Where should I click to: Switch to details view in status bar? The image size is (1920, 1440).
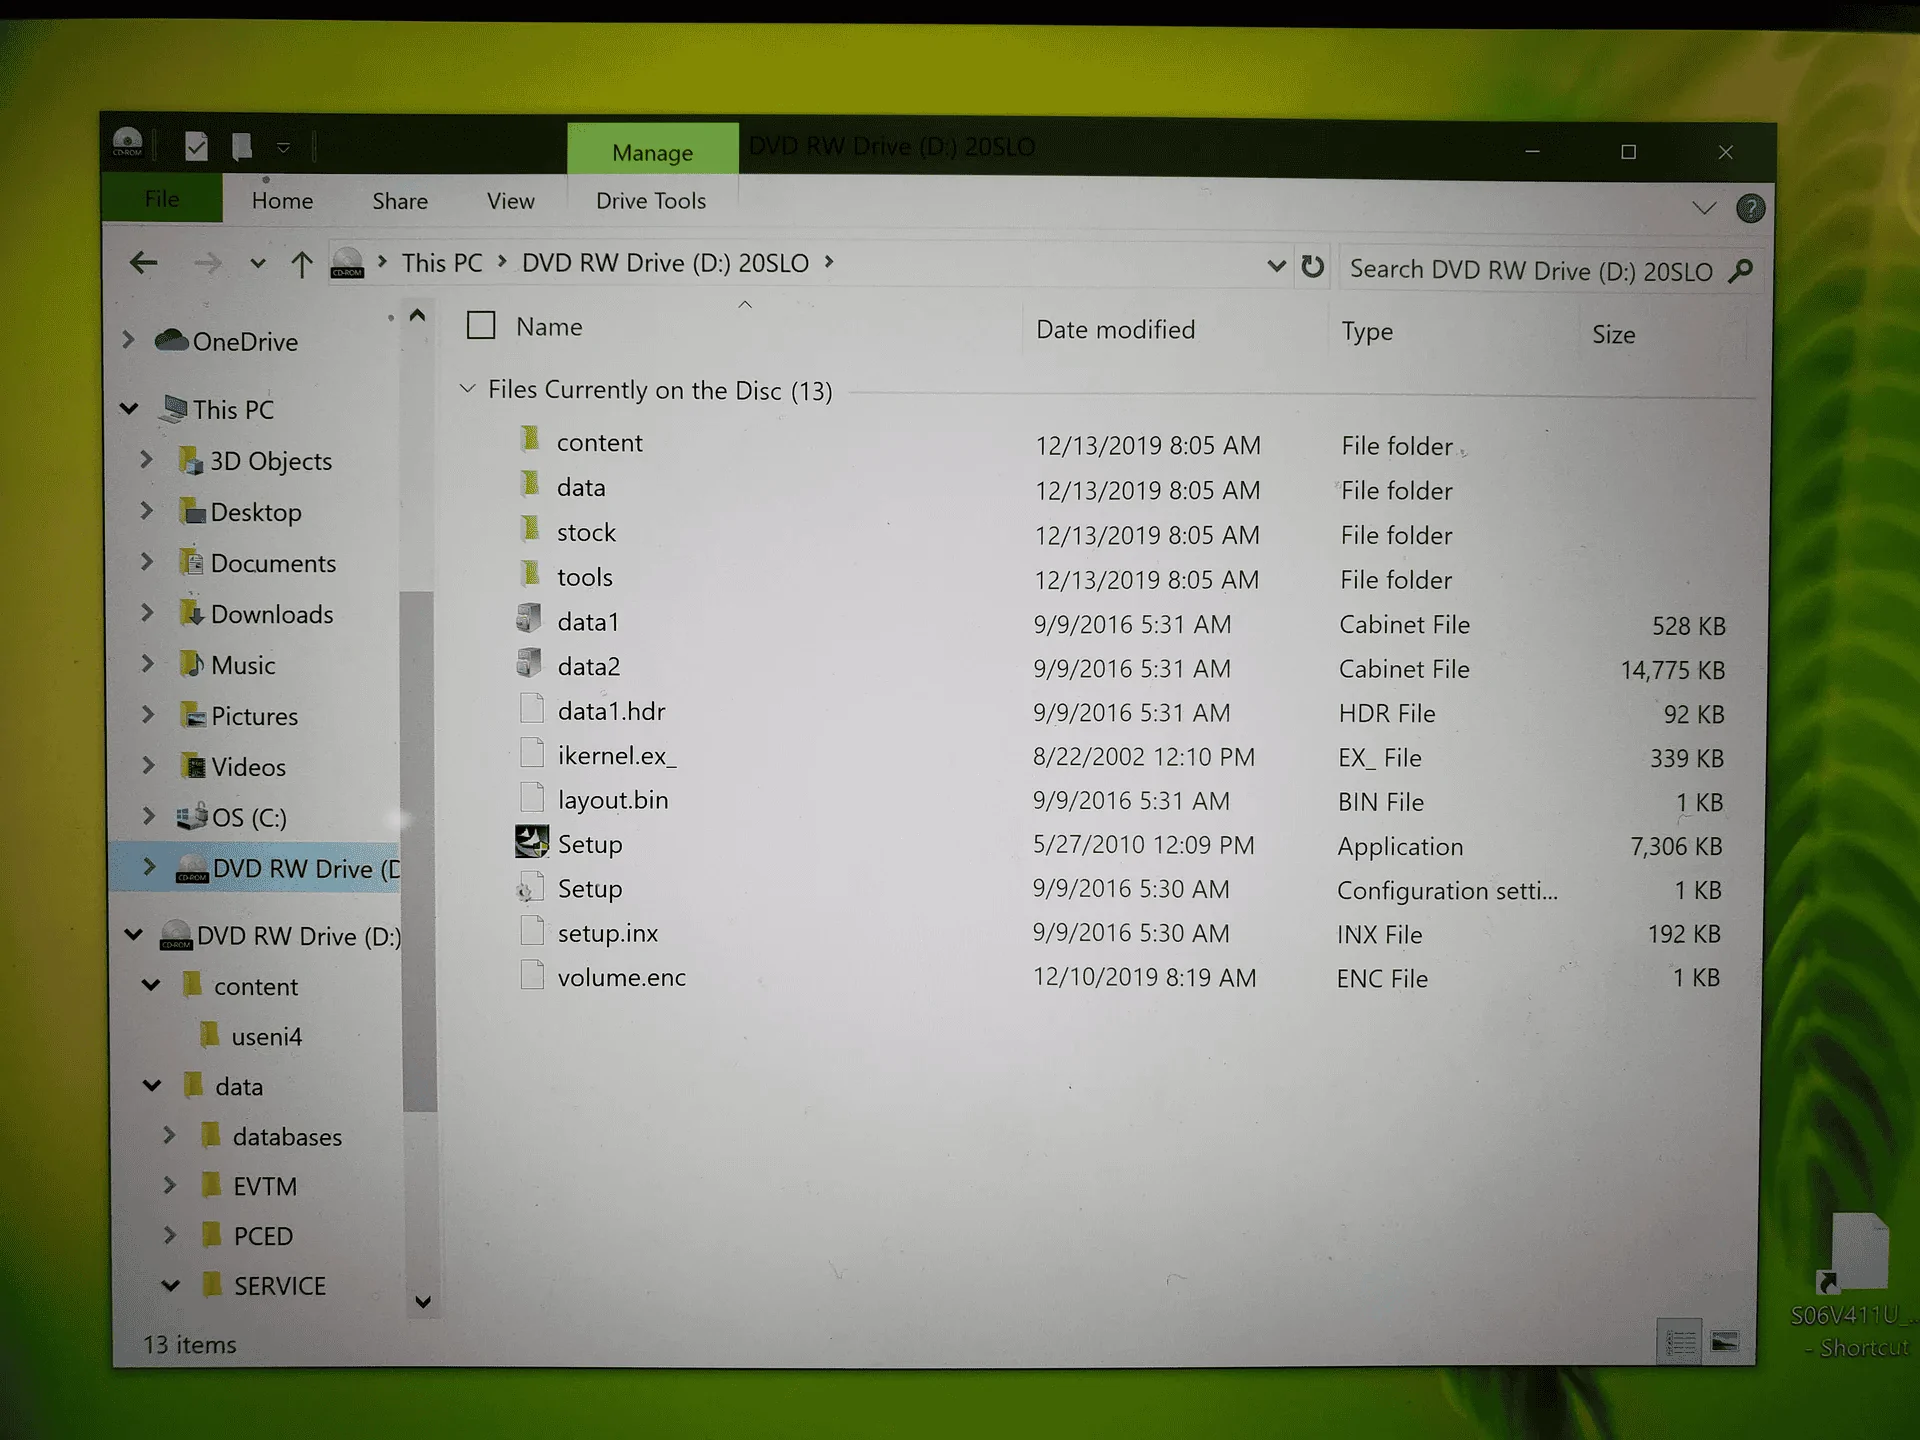(x=1680, y=1341)
